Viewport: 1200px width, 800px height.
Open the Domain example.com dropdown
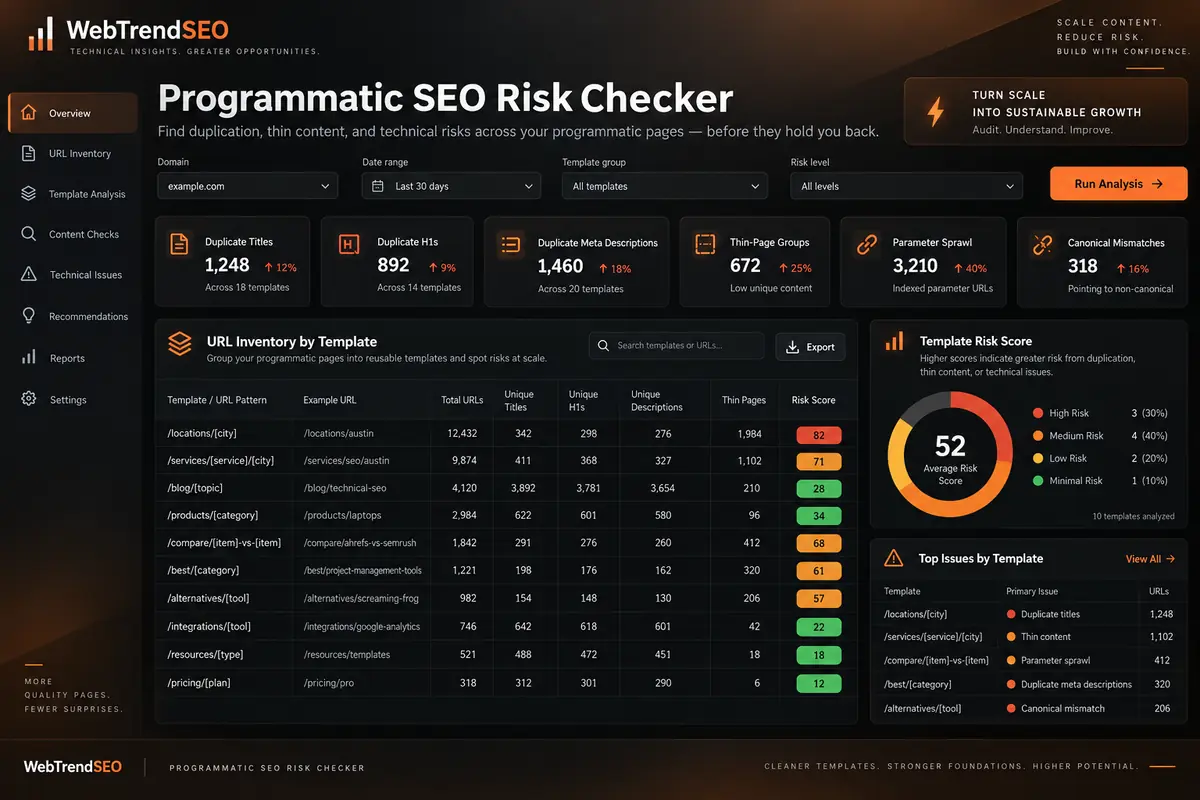247,186
